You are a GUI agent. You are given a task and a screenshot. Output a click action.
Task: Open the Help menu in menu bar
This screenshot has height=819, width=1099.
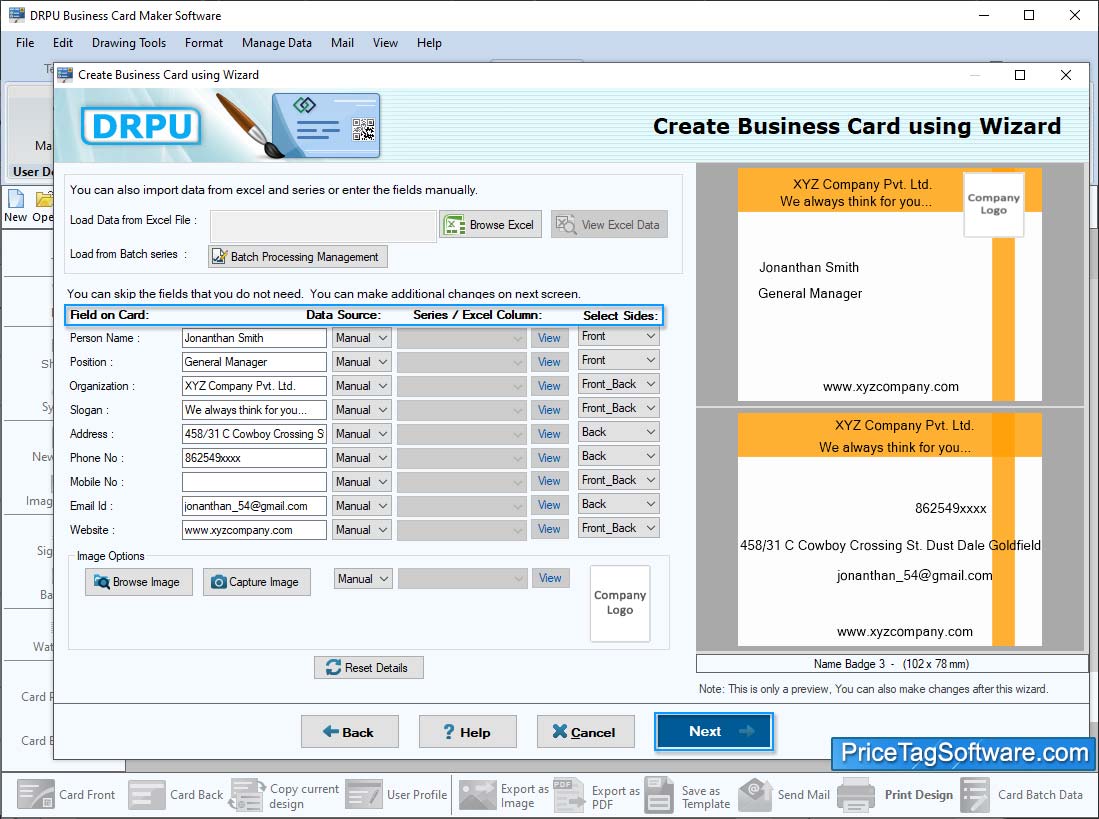[x=429, y=43]
